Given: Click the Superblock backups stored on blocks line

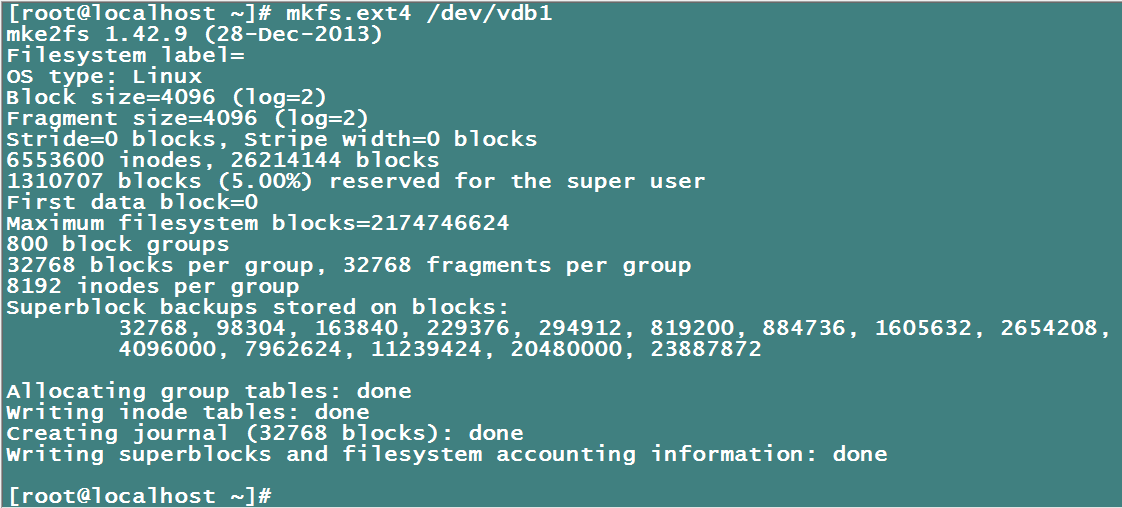Looking at the screenshot, I should click(257, 307).
